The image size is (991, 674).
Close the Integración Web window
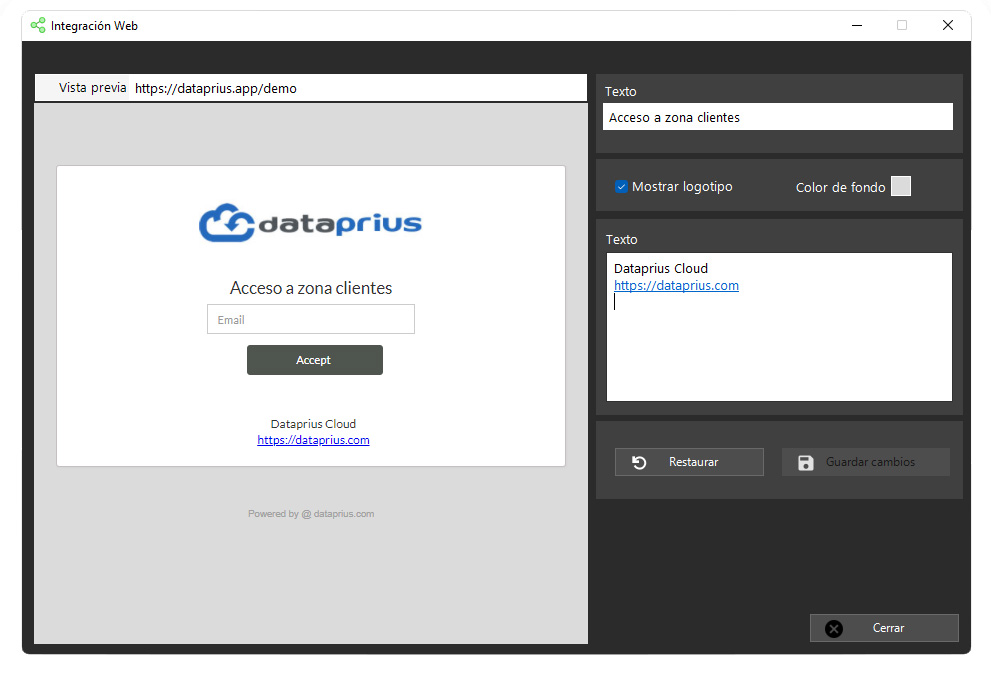(948, 25)
